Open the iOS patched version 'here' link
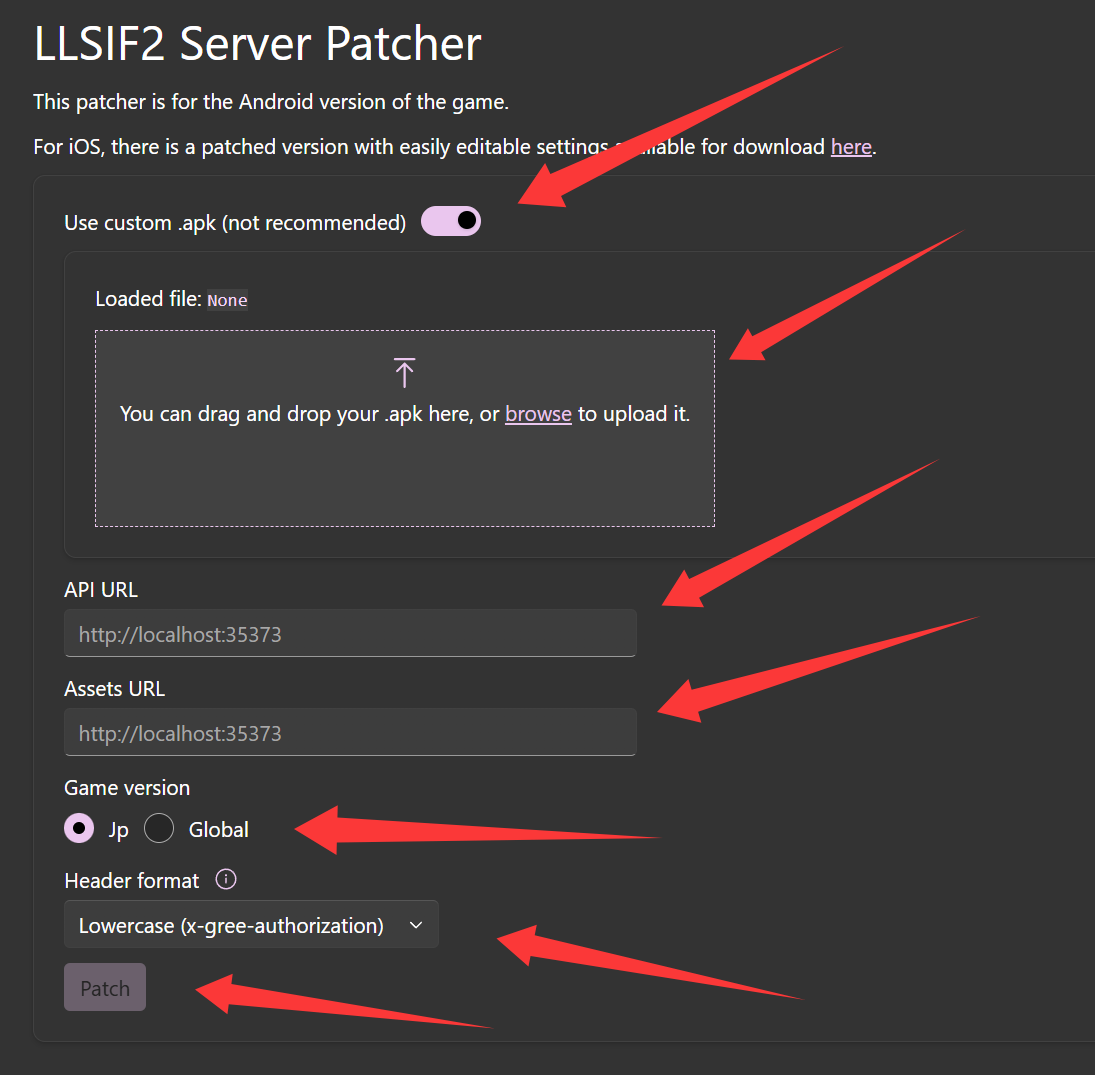This screenshot has height=1075, width=1095. pyautogui.click(x=851, y=147)
